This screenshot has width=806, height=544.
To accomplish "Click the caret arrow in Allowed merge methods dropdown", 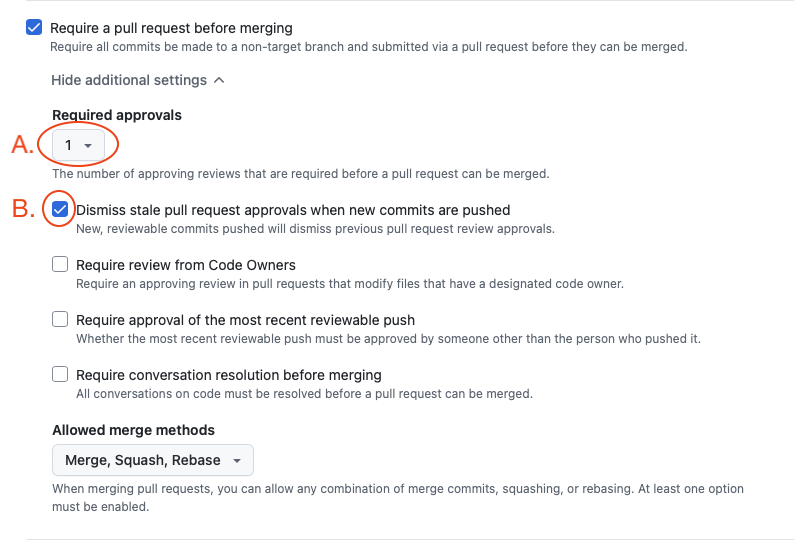I will click(x=237, y=461).
